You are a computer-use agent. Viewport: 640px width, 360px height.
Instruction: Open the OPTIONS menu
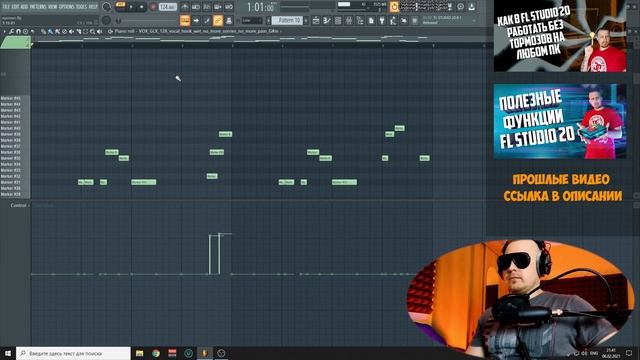[67, 7]
